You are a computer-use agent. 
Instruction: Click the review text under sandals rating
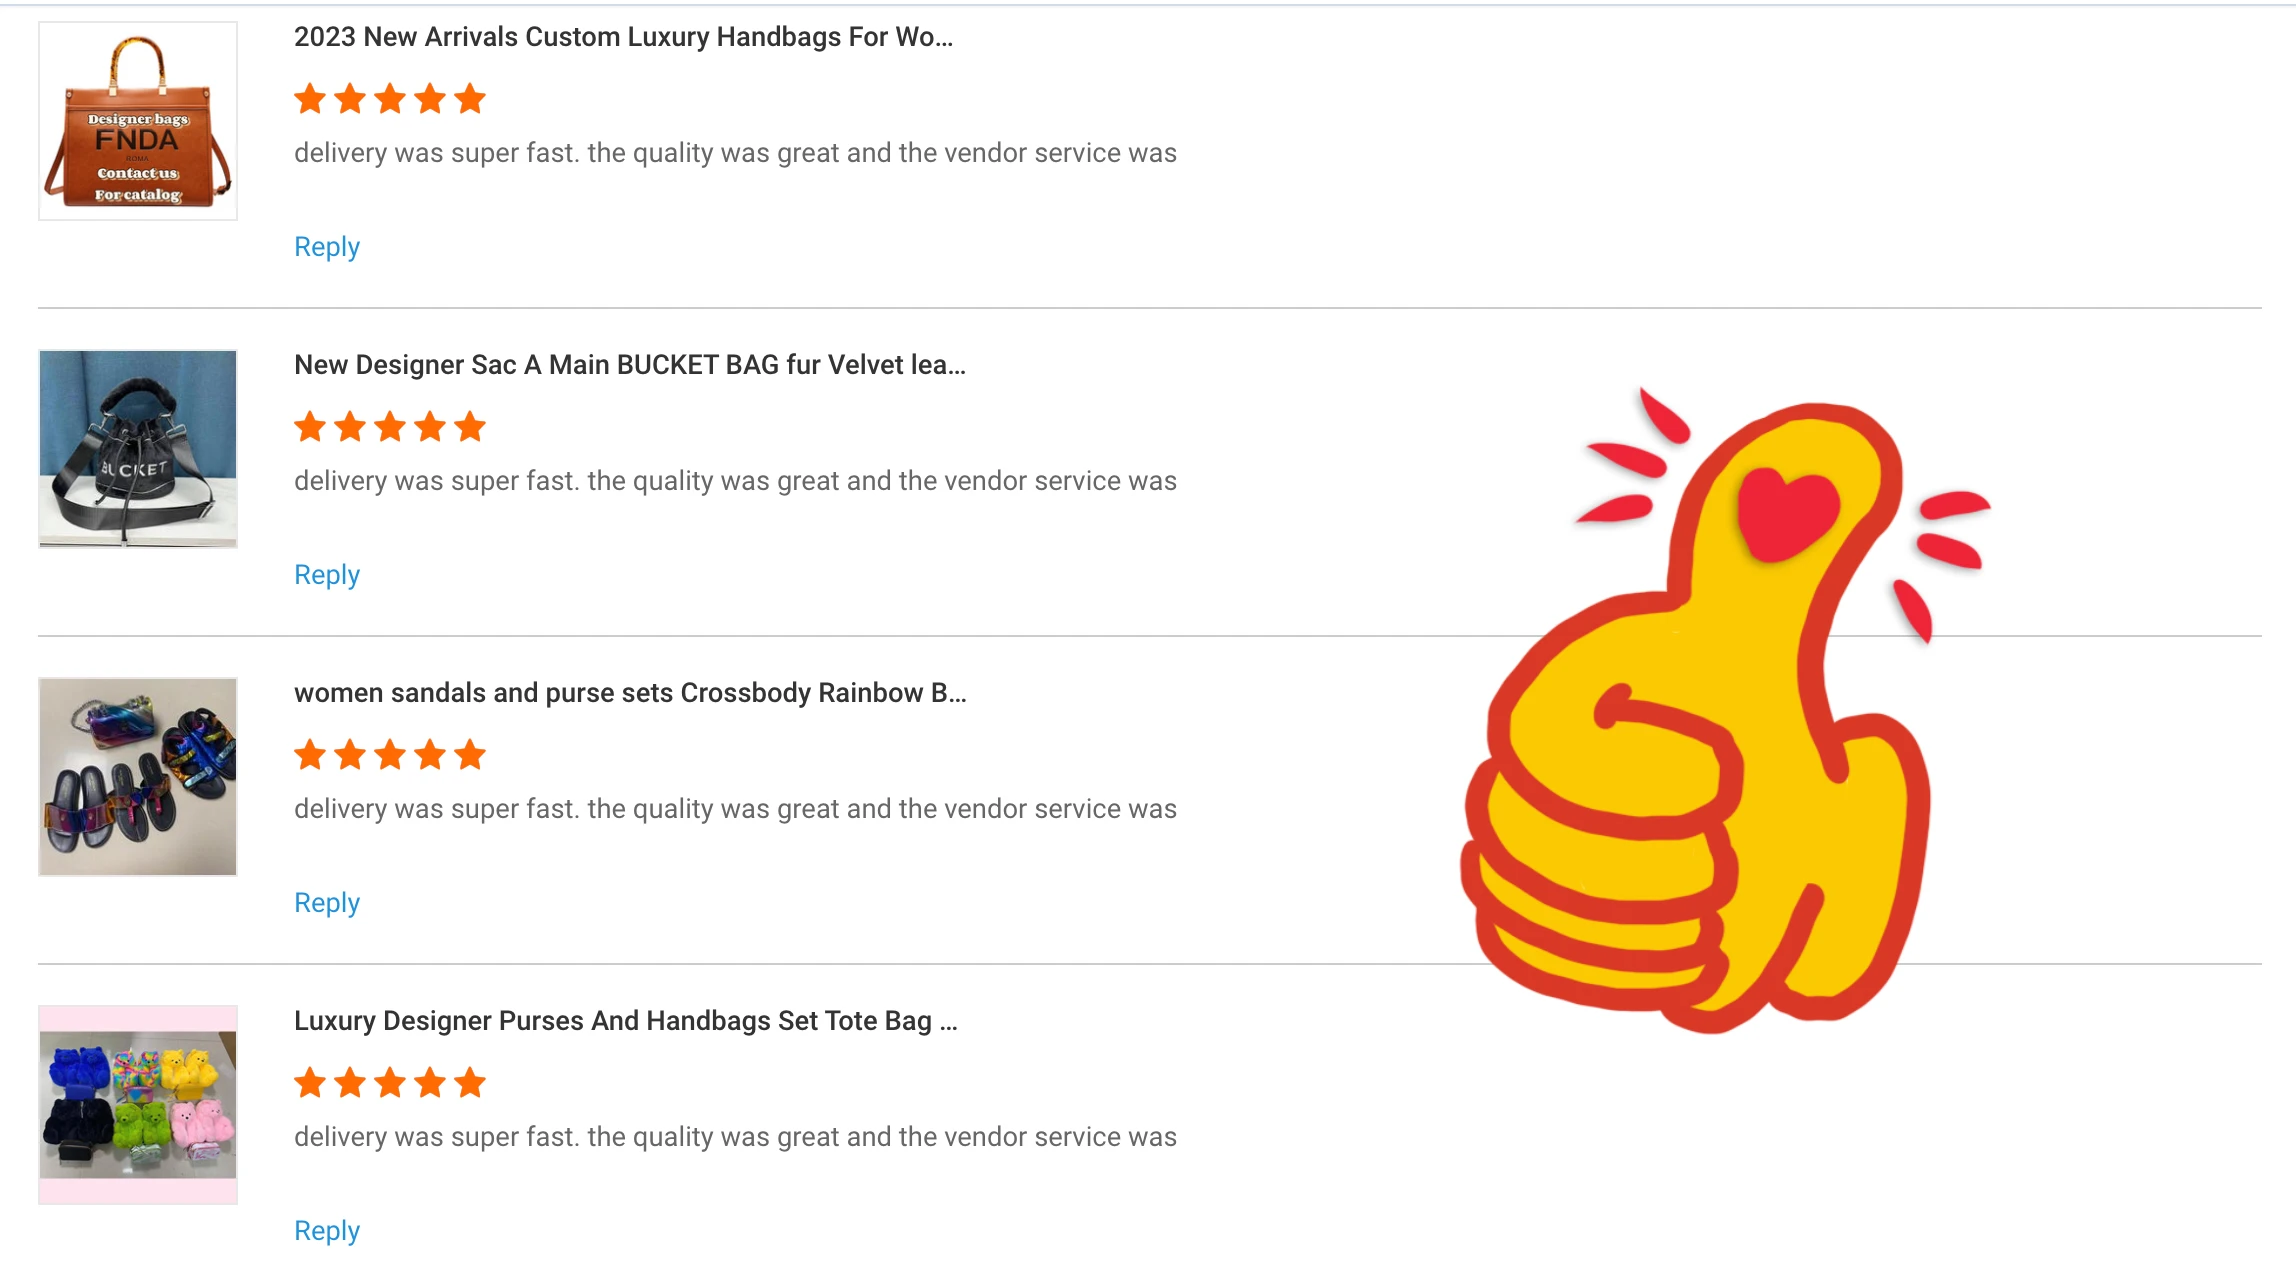pos(735,809)
